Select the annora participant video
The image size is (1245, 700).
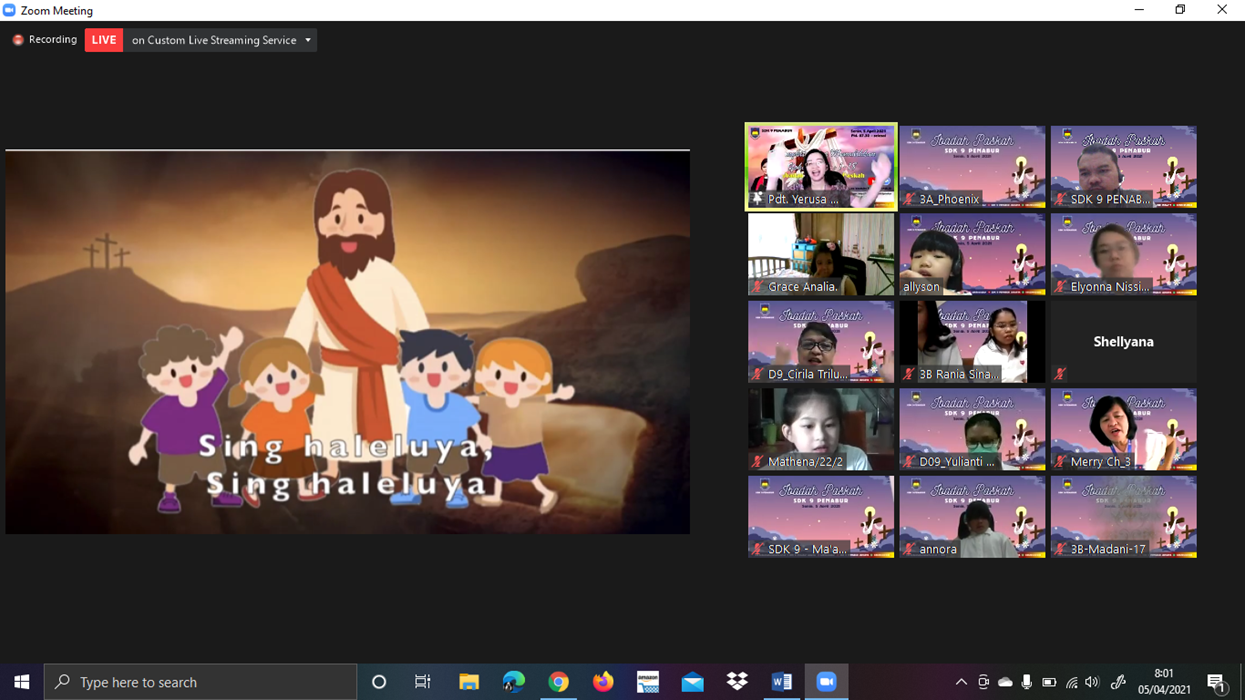point(972,517)
